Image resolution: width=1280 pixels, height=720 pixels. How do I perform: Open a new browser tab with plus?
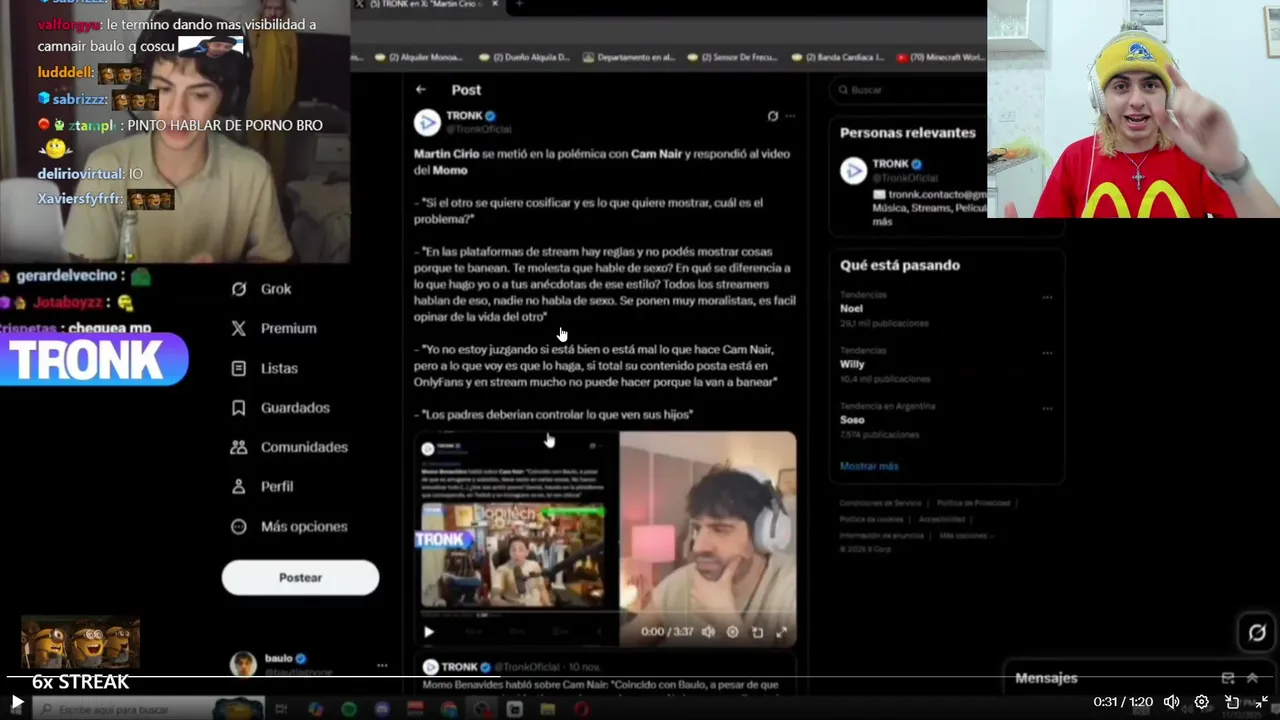pyautogui.click(x=518, y=5)
